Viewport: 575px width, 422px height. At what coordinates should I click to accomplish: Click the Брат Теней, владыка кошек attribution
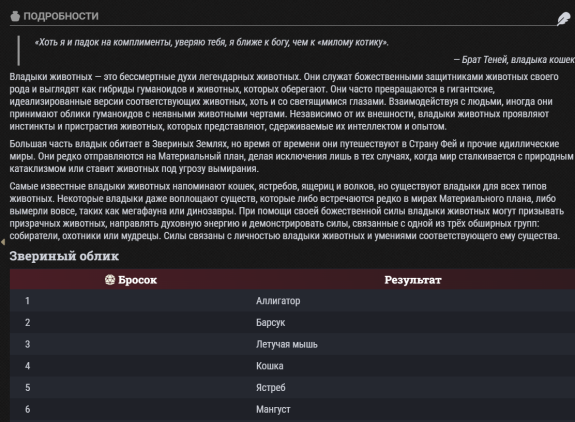514,60
